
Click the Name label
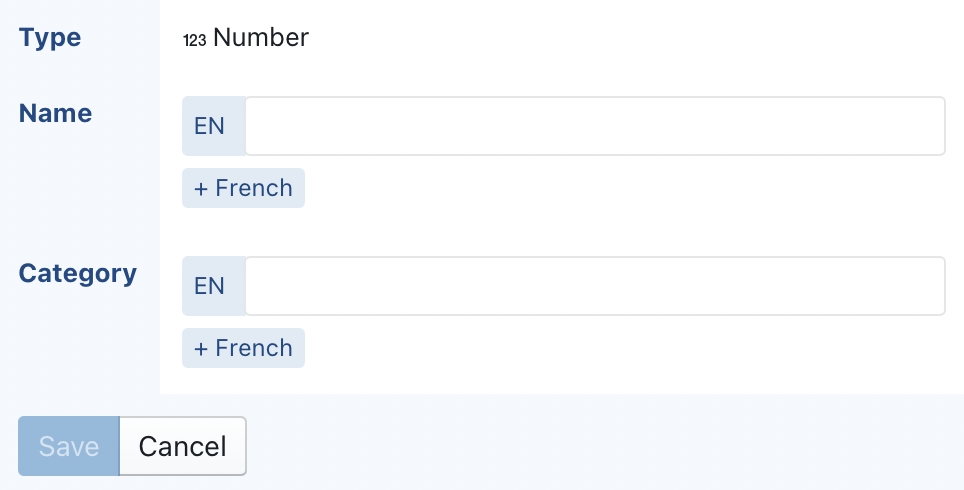[56, 113]
